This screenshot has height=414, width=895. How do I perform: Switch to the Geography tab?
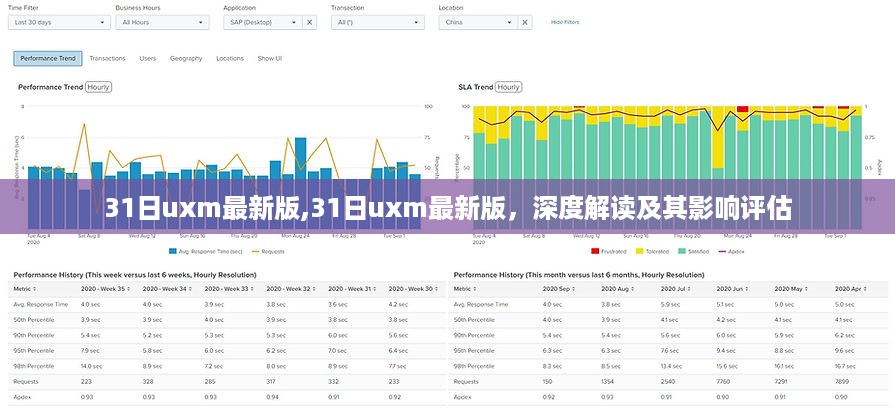tap(186, 58)
